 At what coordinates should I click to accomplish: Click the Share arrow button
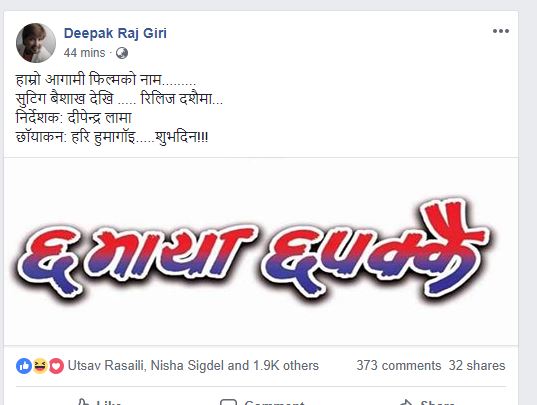click(427, 402)
